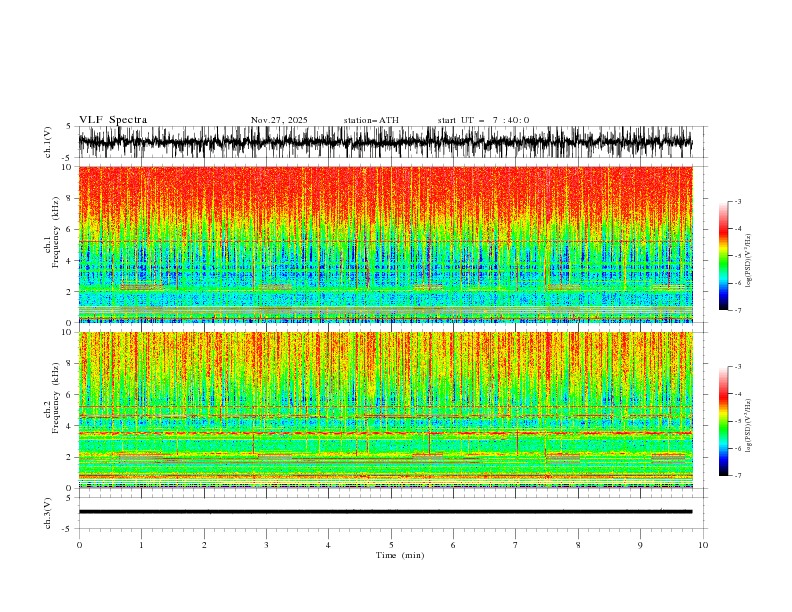This screenshot has height=612, width=792.
Task: Click the time axis "10" tick label
Action: click(703, 545)
